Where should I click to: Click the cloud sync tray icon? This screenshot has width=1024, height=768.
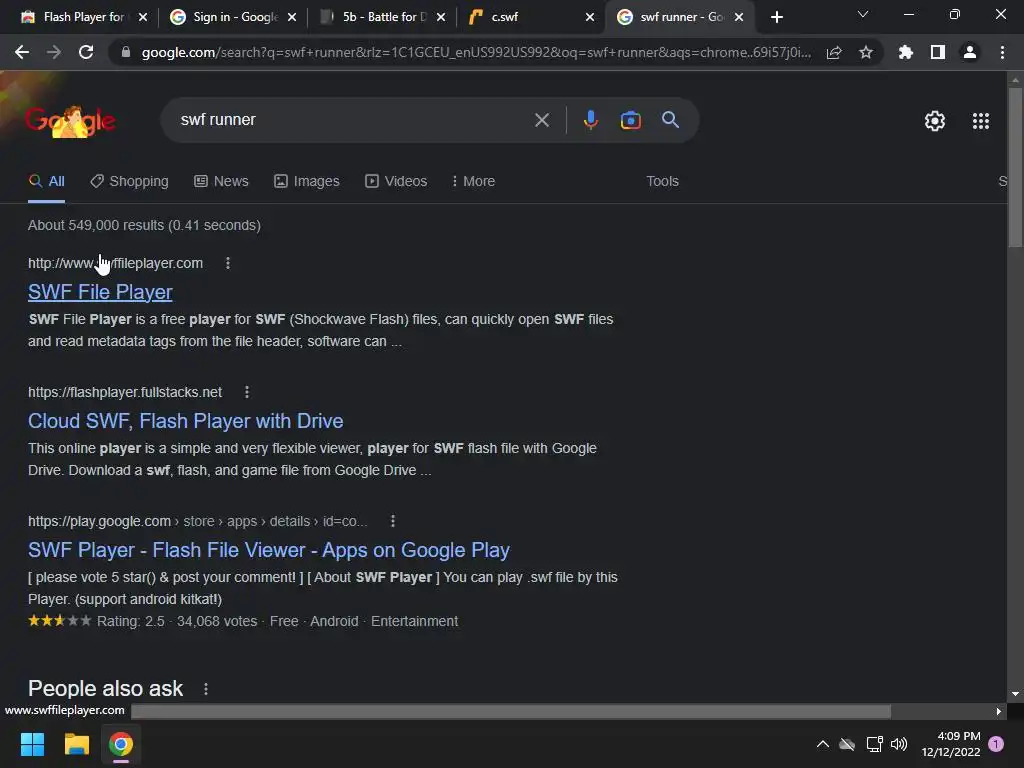(847, 744)
